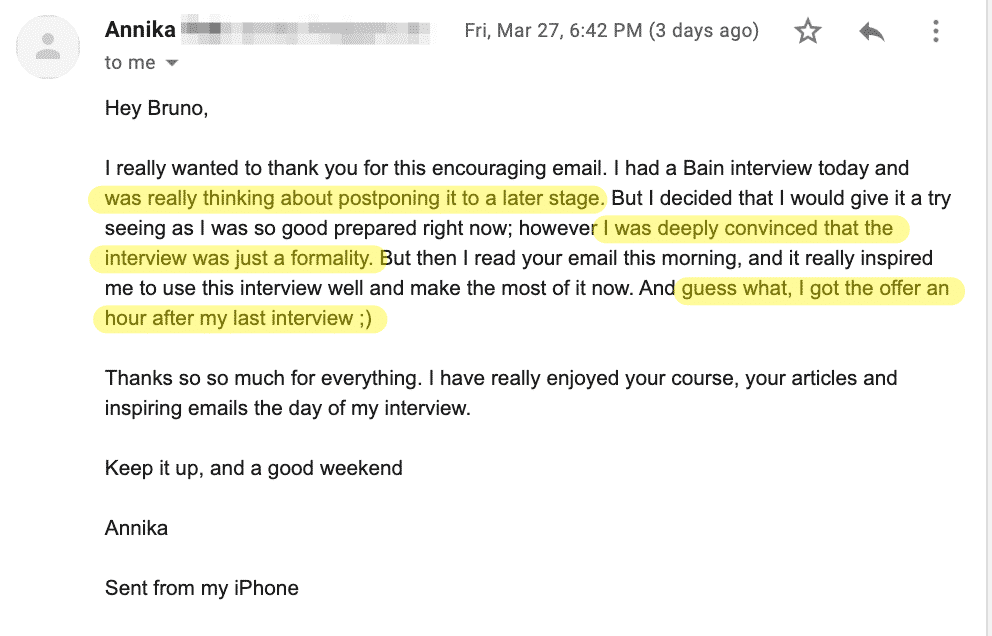Expand the 'to me' recipient details arrow
992x636 pixels.
(171, 63)
